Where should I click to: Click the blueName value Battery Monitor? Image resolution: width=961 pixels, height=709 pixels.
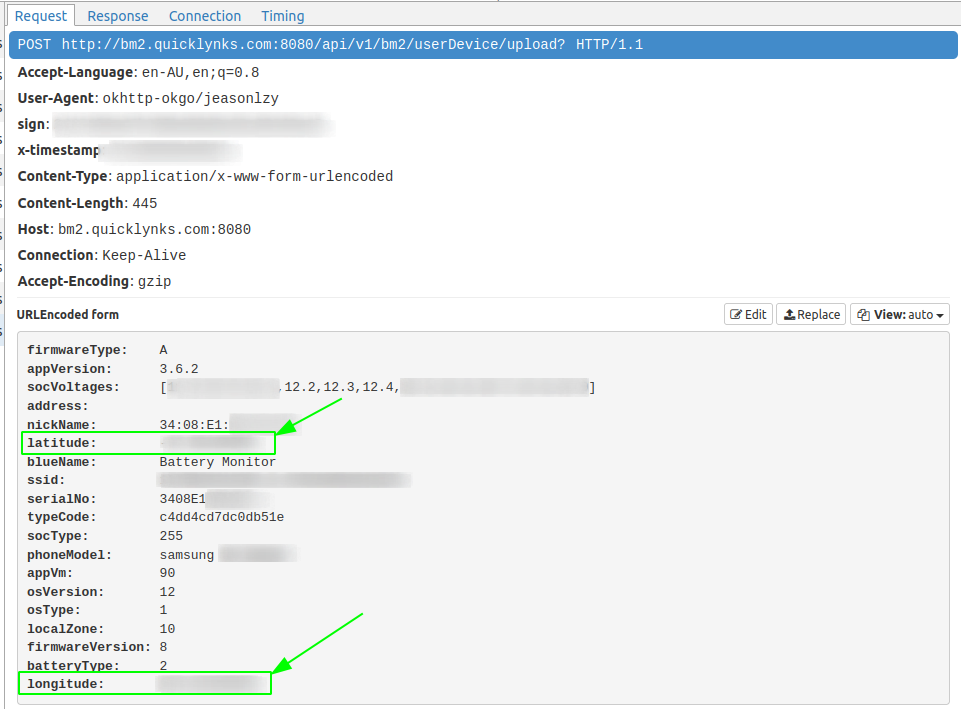click(217, 462)
